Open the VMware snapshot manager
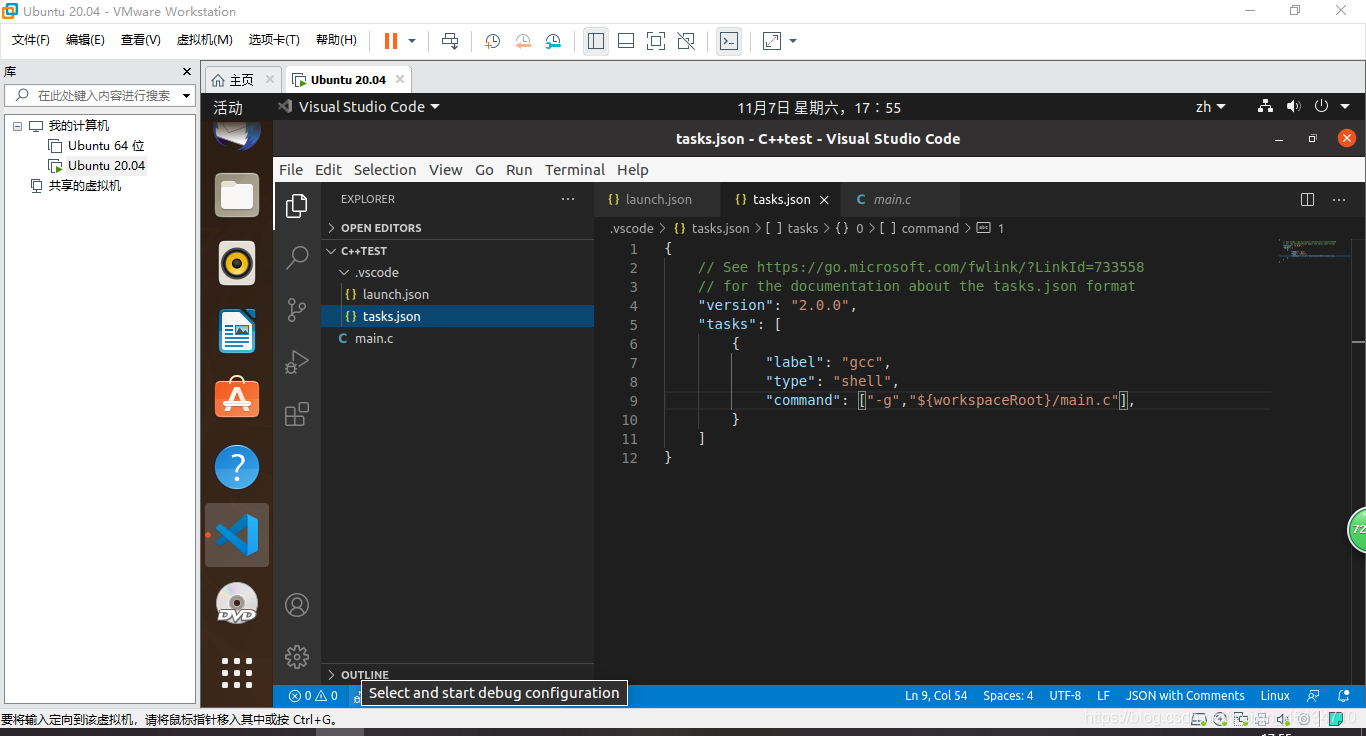Viewport: 1366px width, 736px height. [x=553, y=41]
